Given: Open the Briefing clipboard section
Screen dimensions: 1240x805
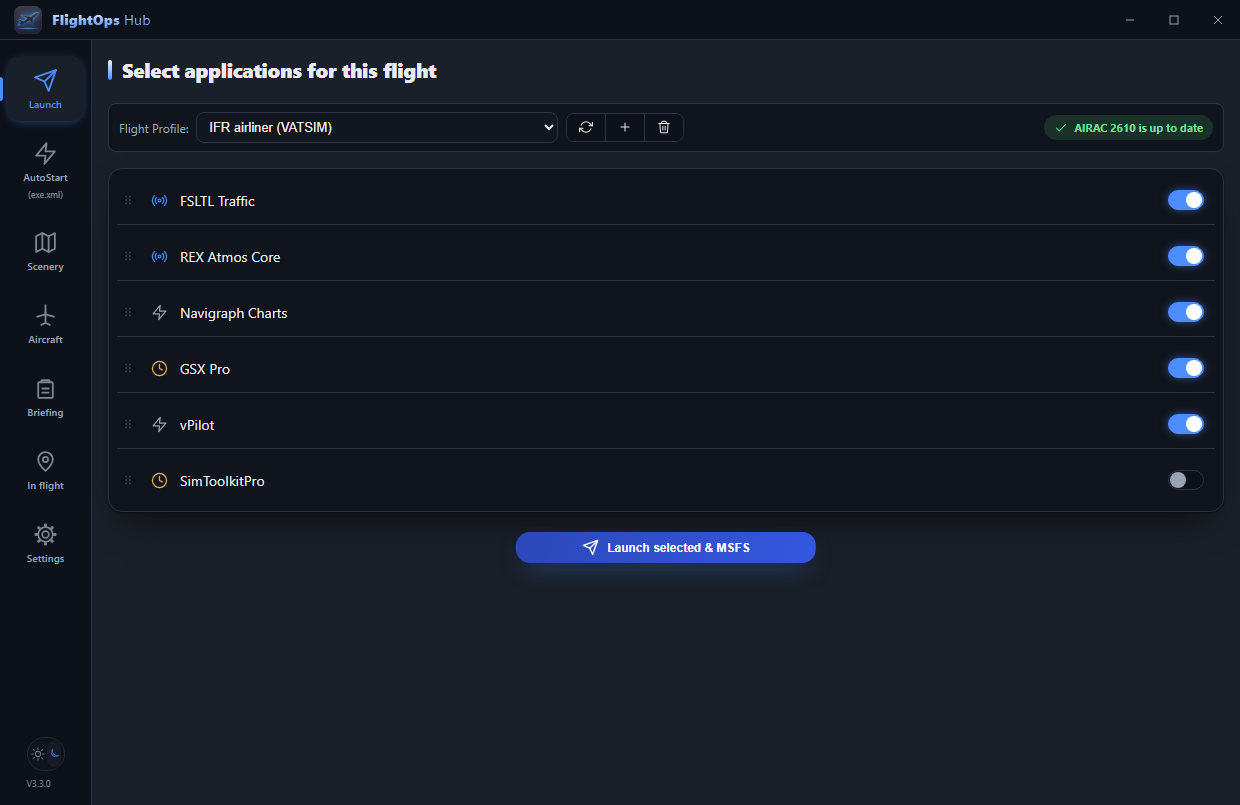Looking at the screenshot, I should pos(45,397).
